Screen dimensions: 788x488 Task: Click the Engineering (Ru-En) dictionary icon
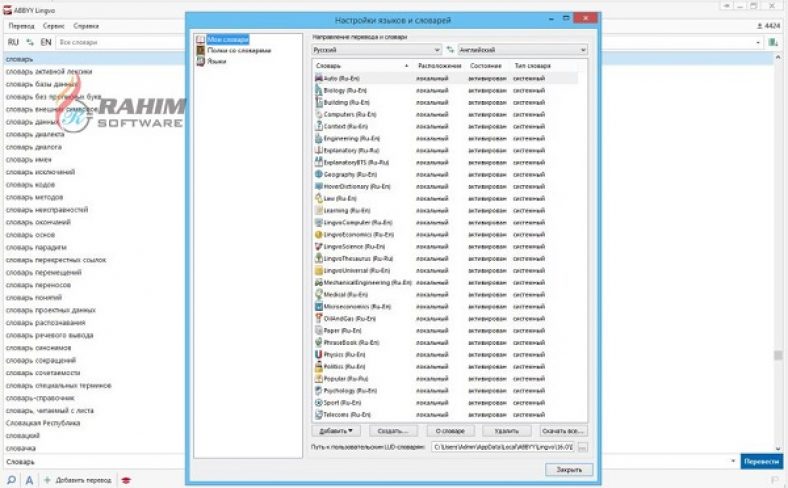coord(318,138)
